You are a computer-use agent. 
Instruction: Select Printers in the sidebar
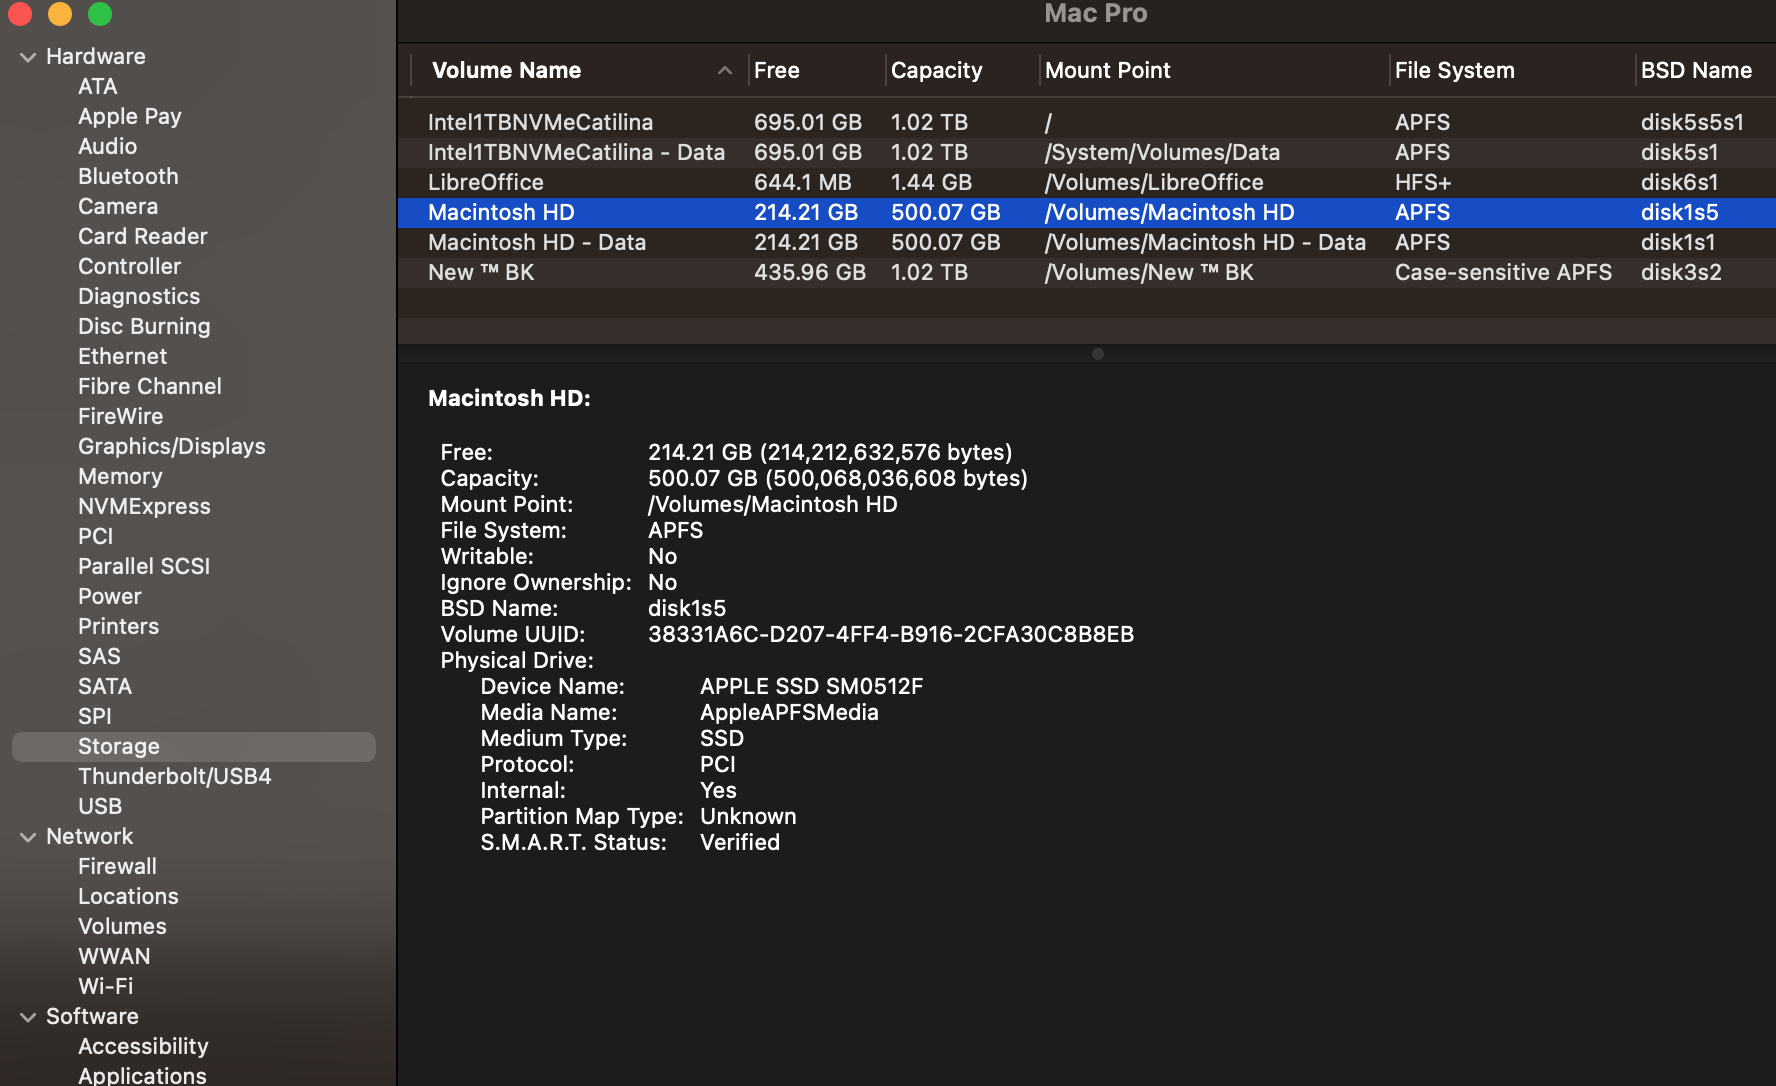coord(118,627)
